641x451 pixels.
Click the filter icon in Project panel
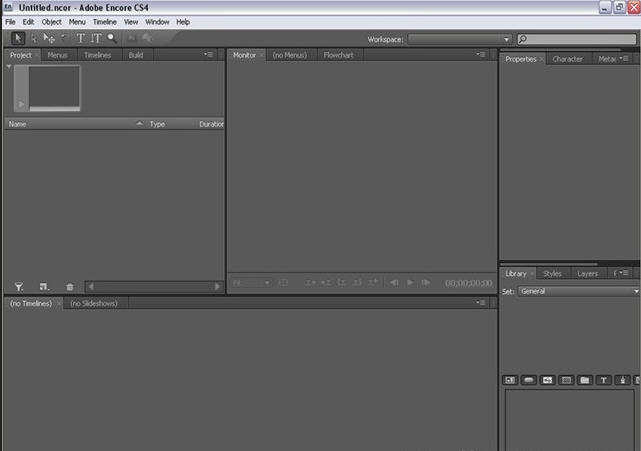[x=19, y=287]
